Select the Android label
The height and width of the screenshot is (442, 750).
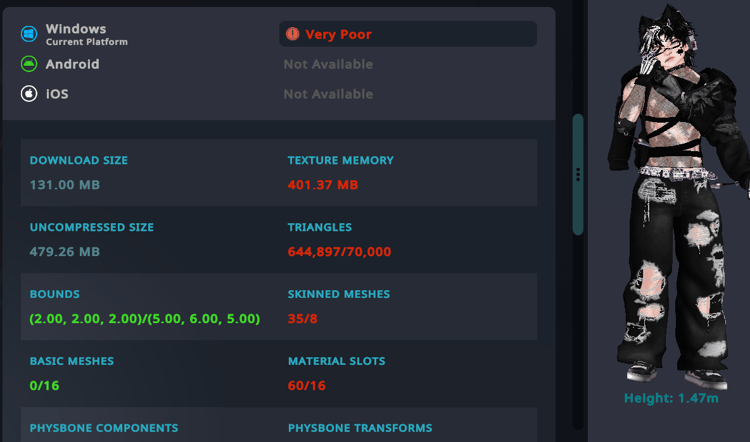tap(73, 64)
